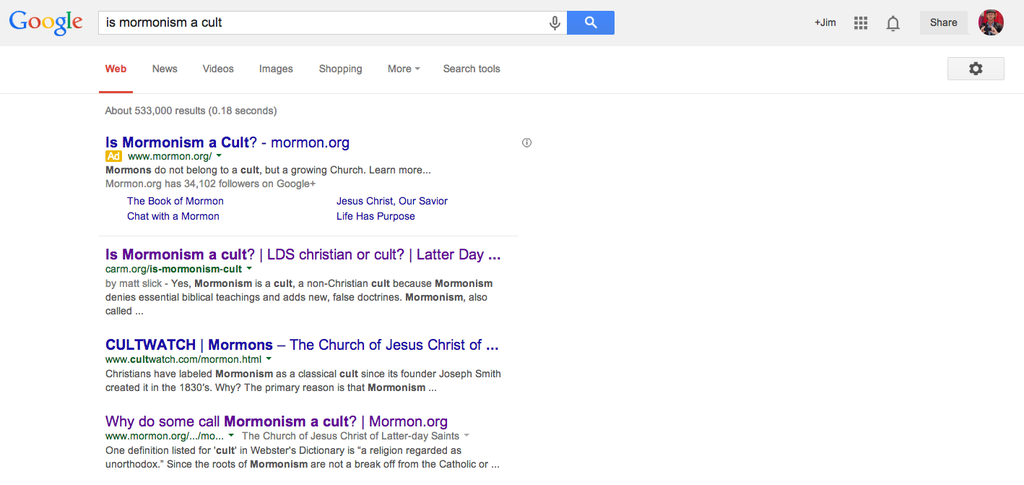Select the Web tab
This screenshot has width=1024, height=485.
tap(116, 69)
